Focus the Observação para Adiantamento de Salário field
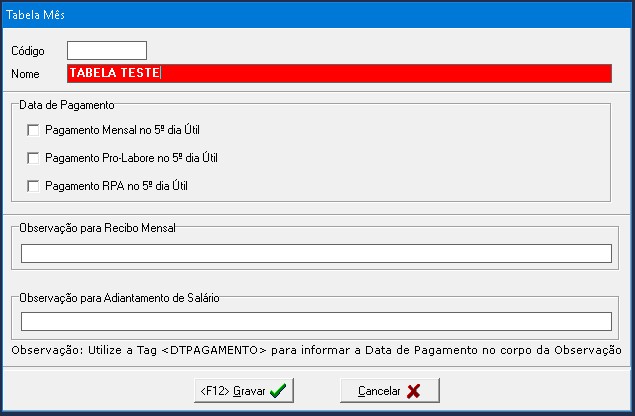 tap(316, 322)
